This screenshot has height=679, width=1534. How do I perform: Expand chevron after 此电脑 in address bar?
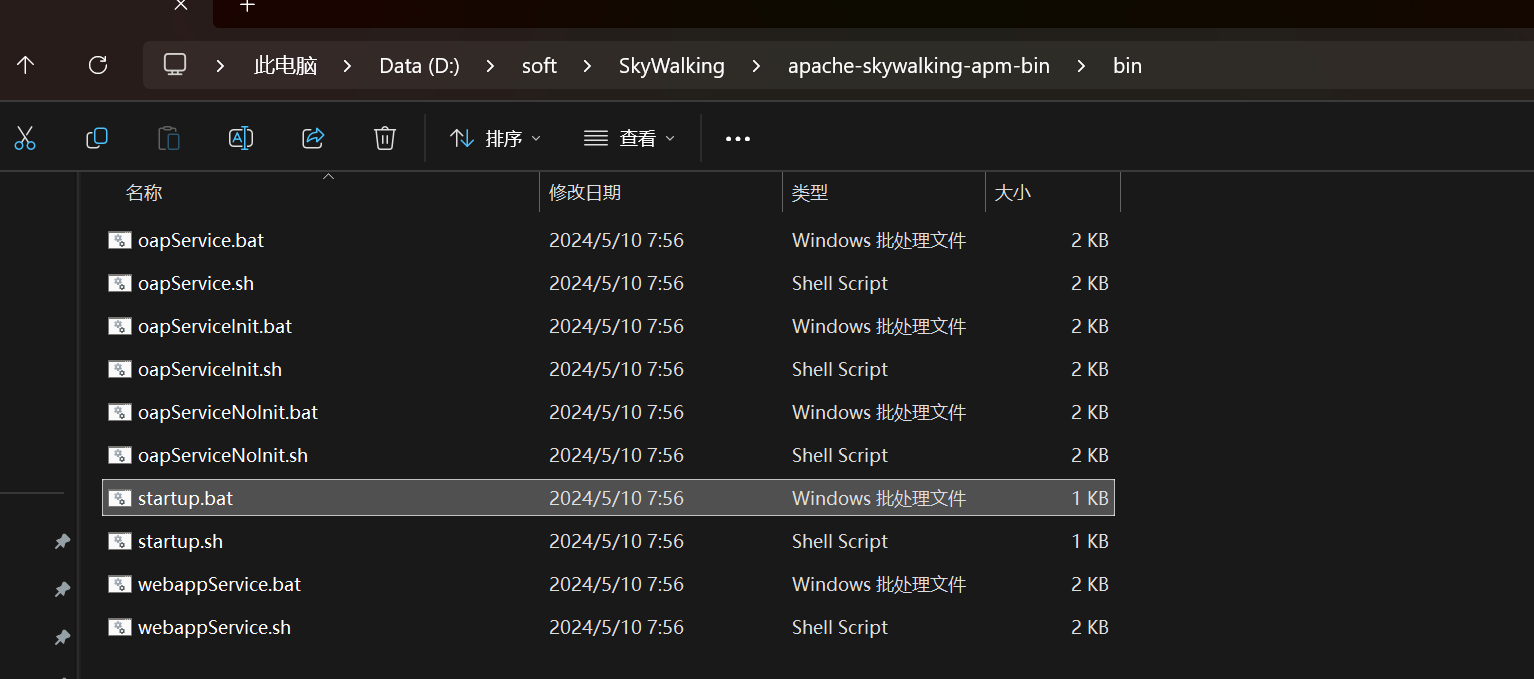point(347,66)
